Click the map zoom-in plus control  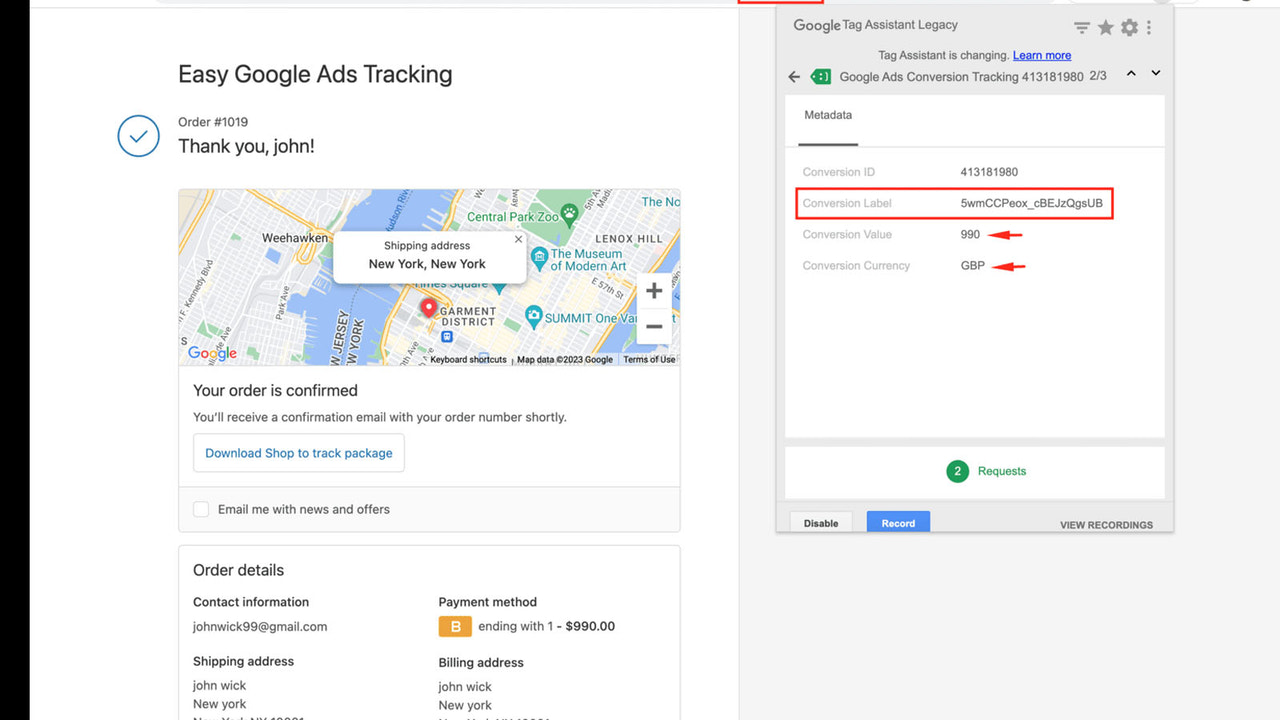(654, 290)
